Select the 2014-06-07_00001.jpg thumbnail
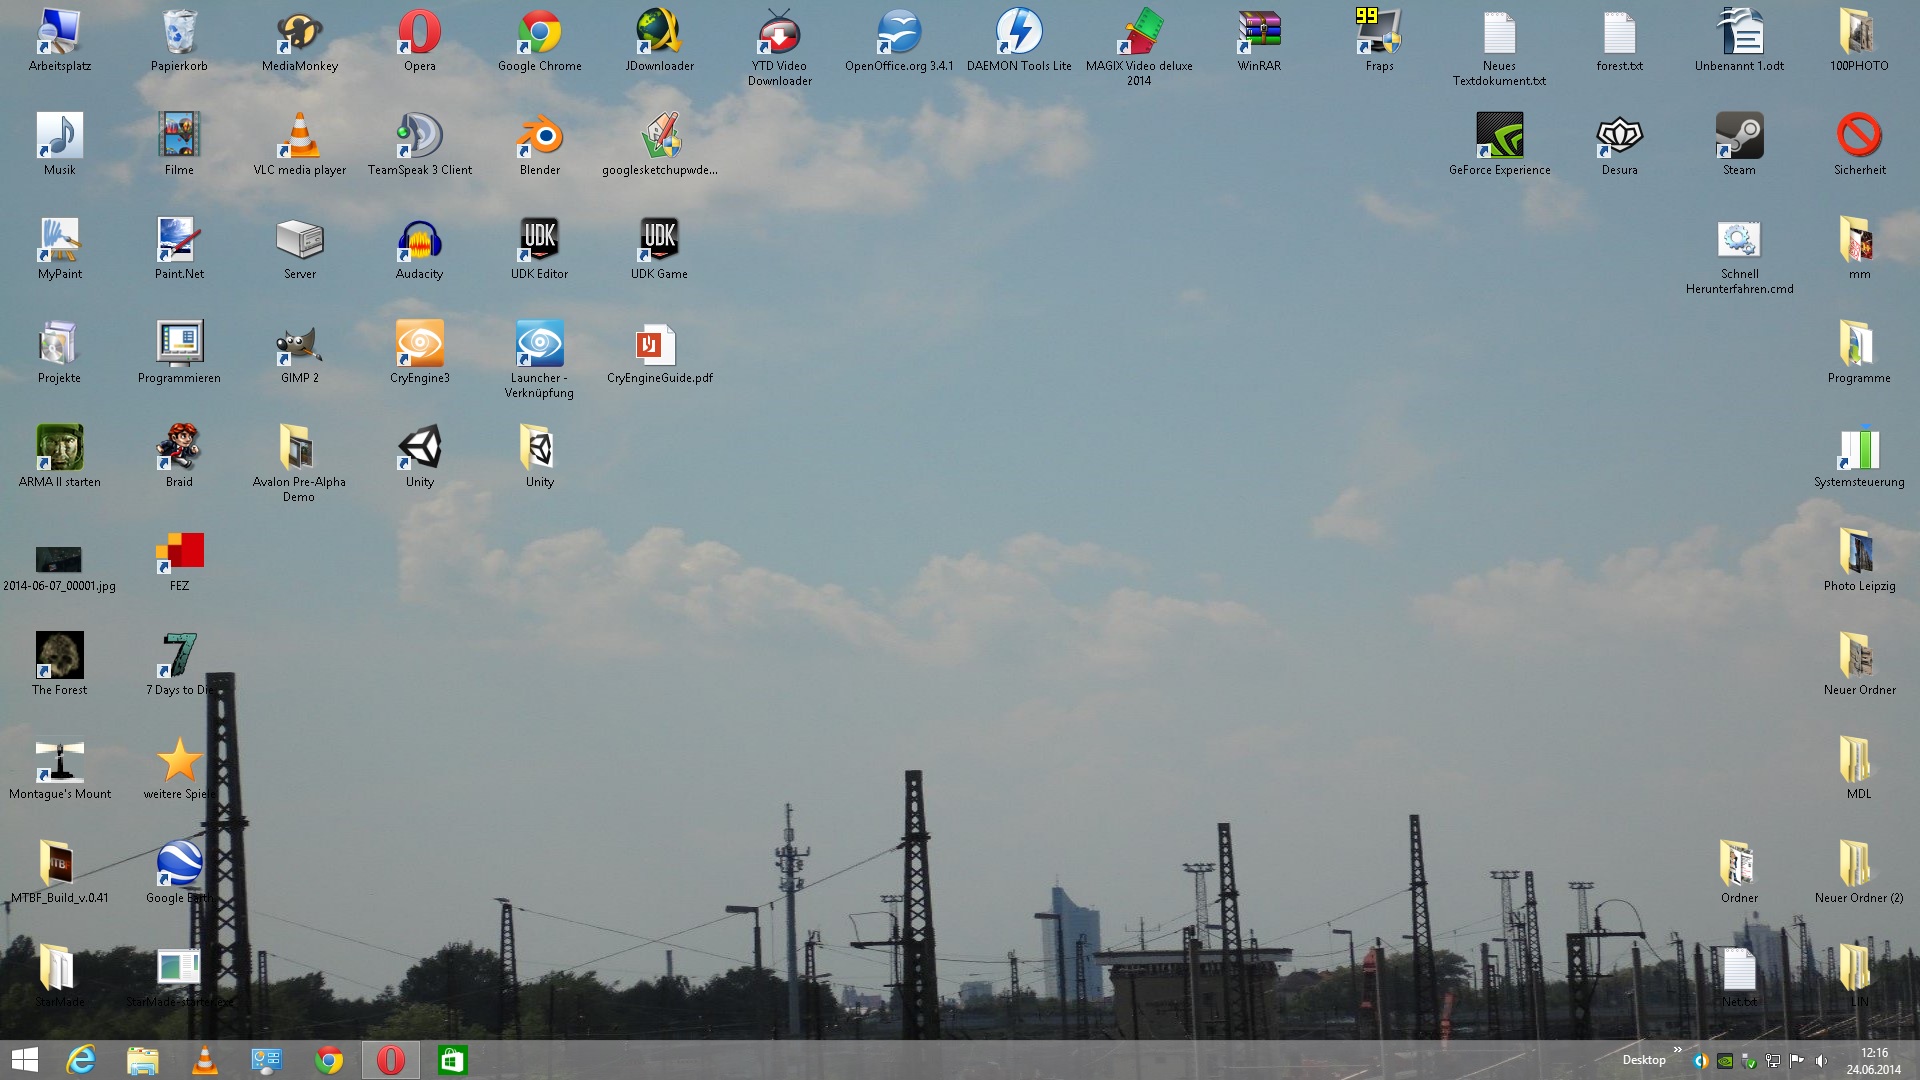The image size is (1920, 1080). 59,558
